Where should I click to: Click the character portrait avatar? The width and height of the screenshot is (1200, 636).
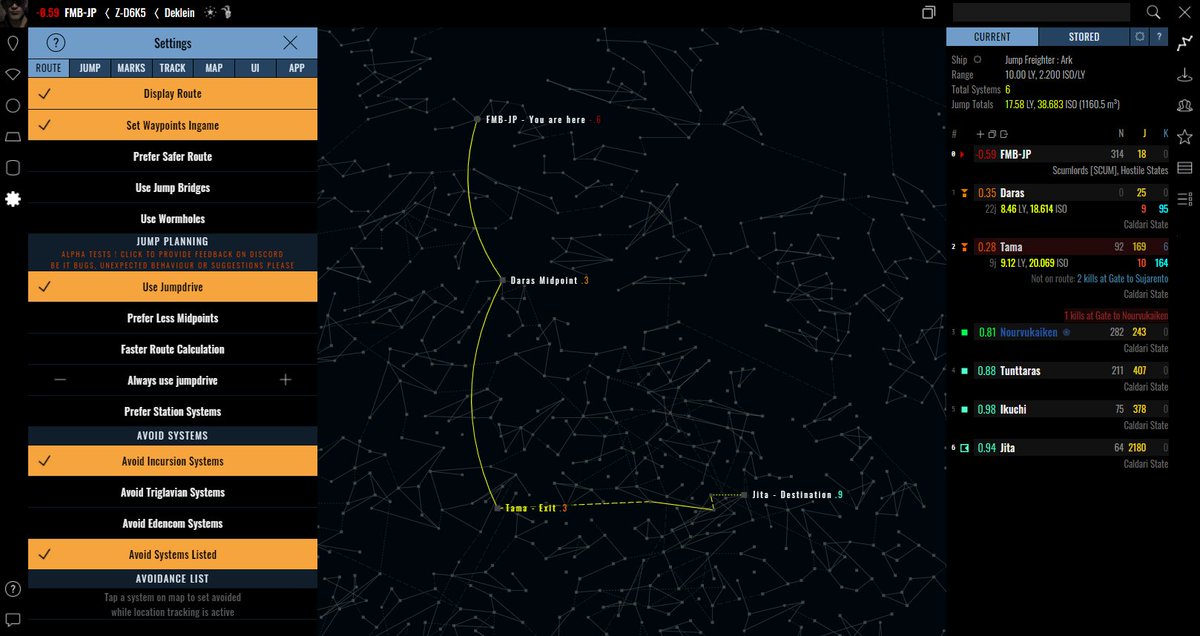13,12
